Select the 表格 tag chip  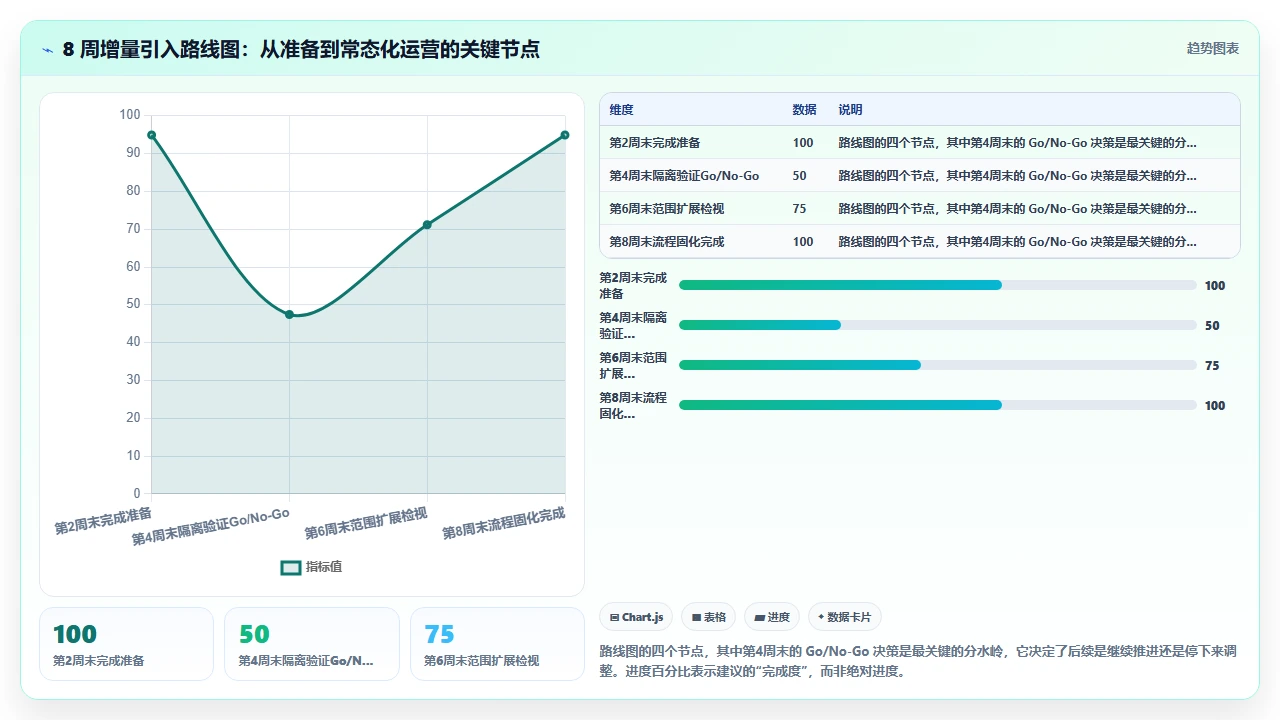click(x=709, y=617)
